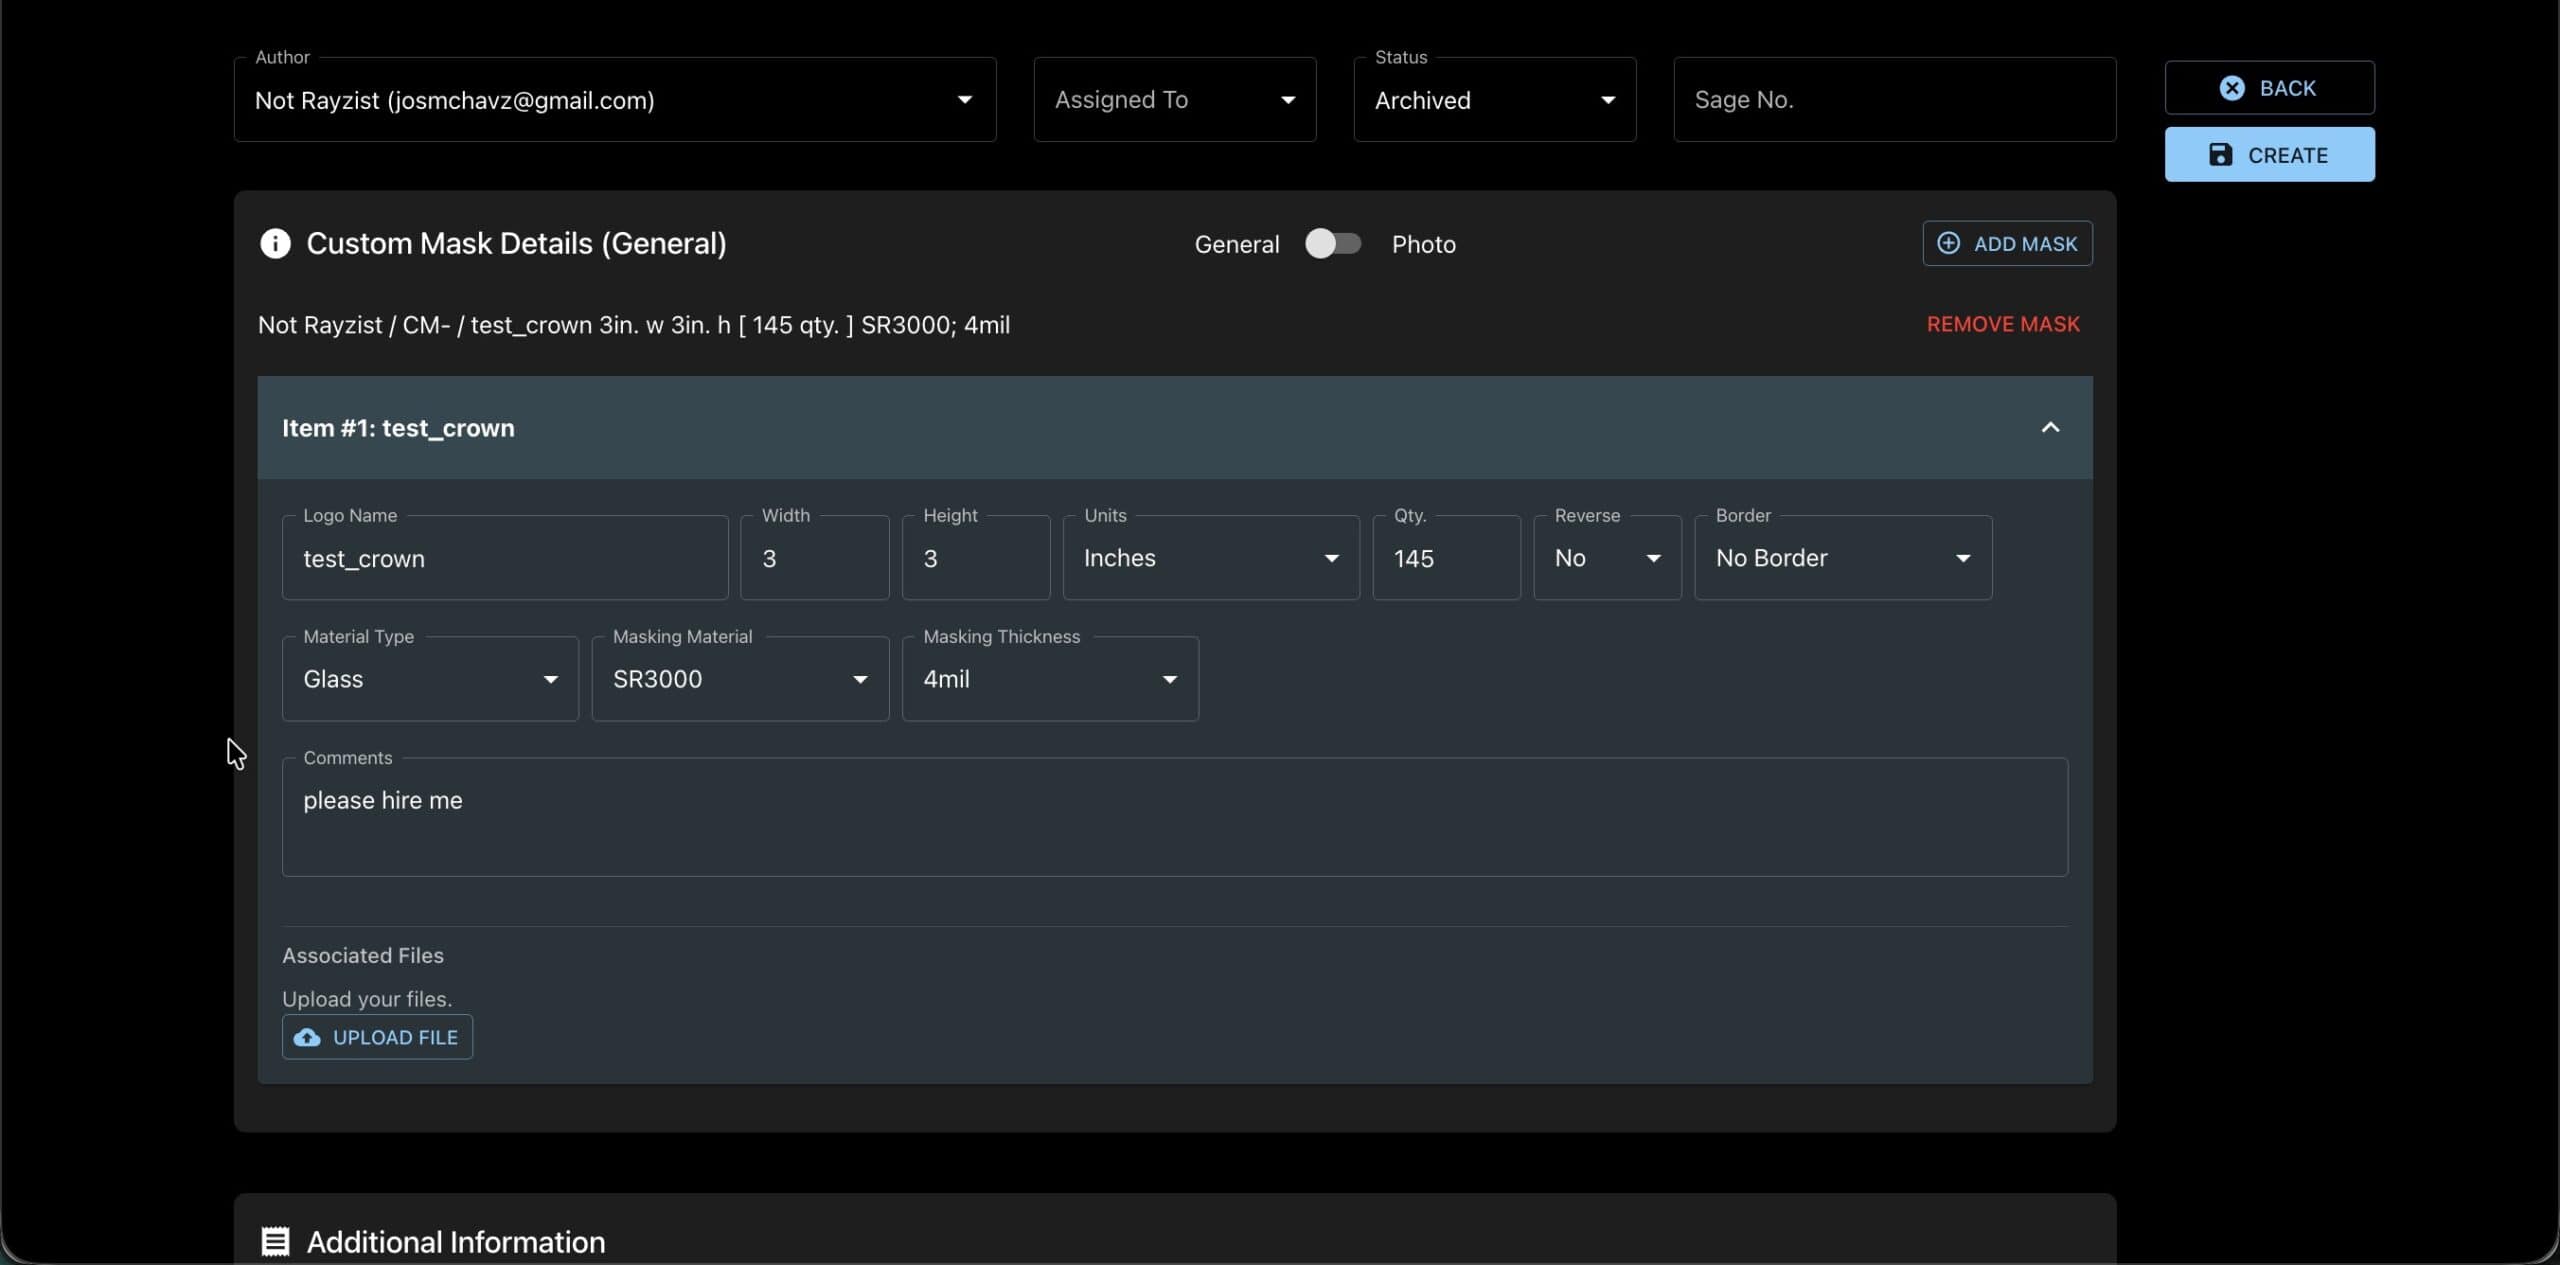Open the Masking Material SR3000 dropdown

pos(739,679)
